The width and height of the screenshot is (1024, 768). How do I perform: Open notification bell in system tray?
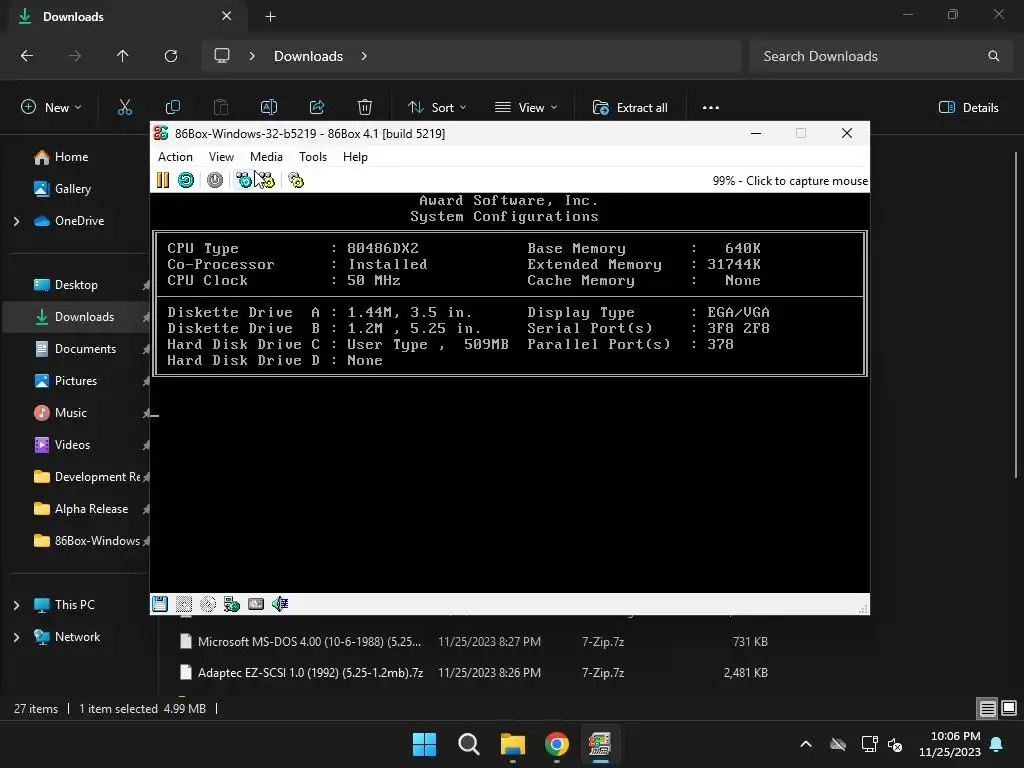(997, 744)
